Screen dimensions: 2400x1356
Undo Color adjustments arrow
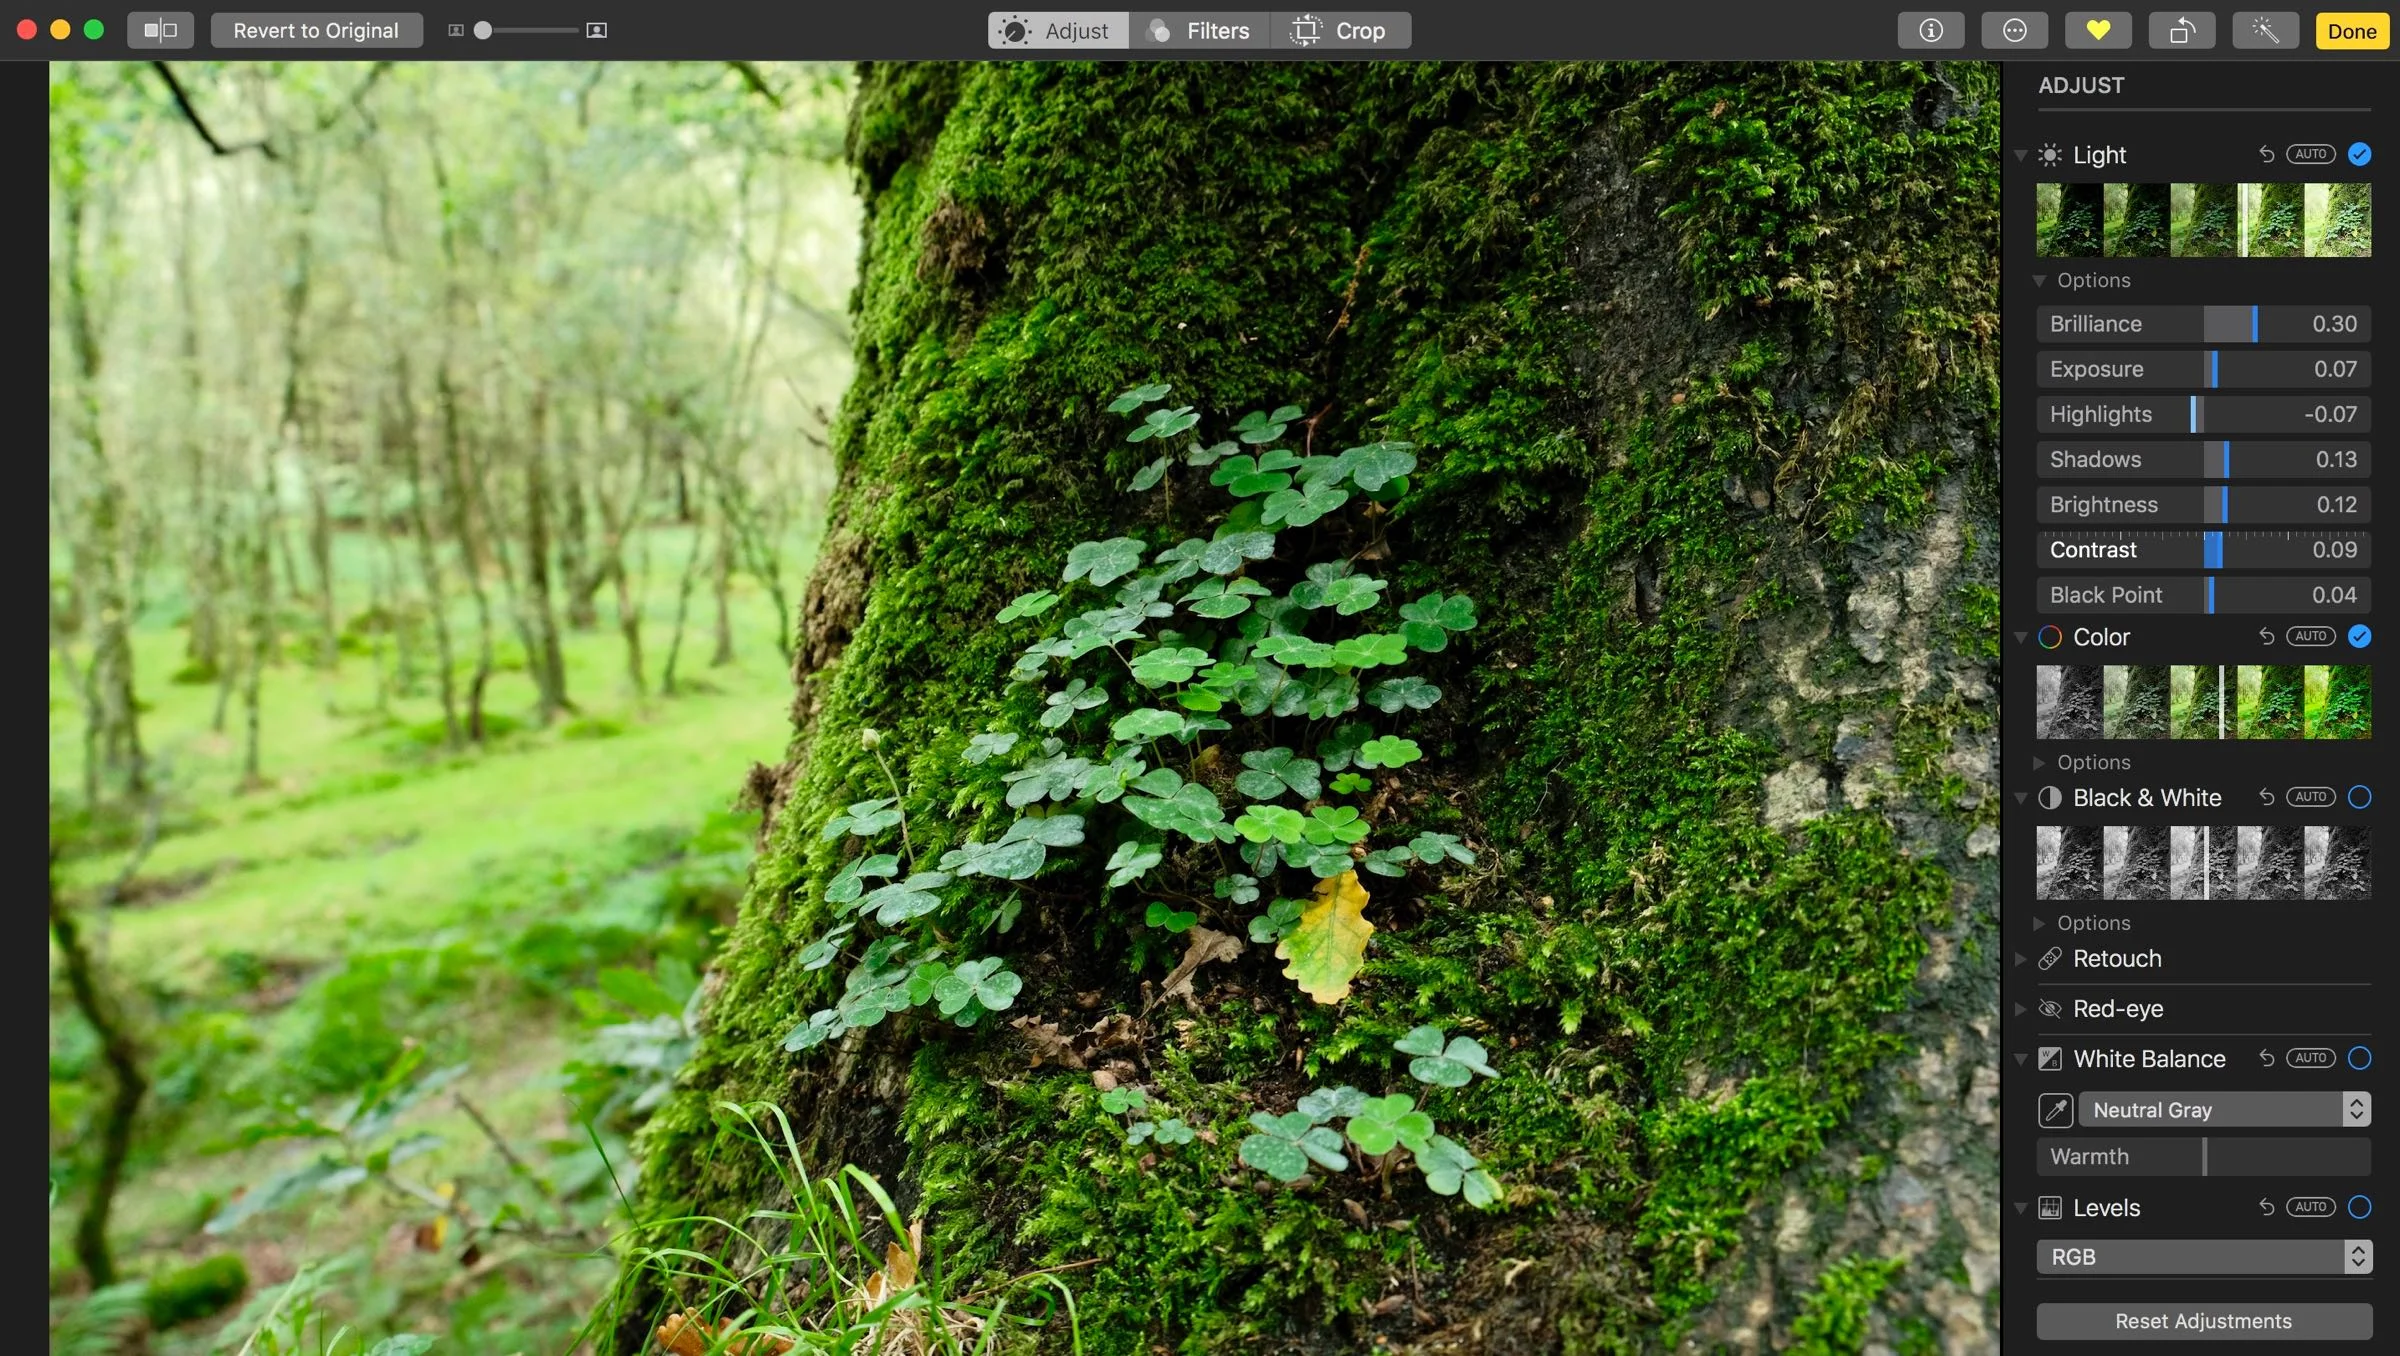click(2266, 636)
